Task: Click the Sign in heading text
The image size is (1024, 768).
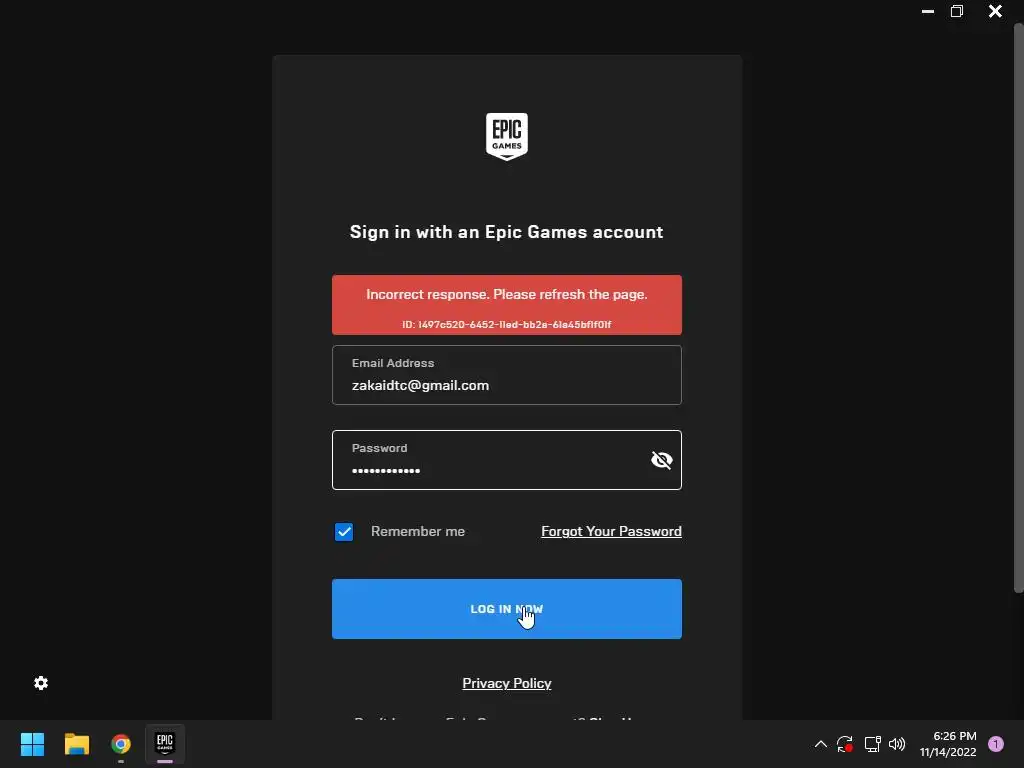Action: pos(507,232)
